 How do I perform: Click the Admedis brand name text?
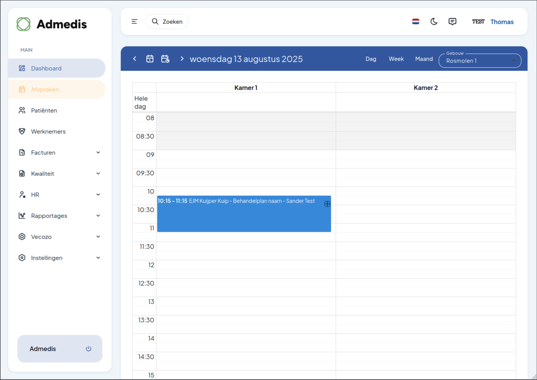[62, 24]
